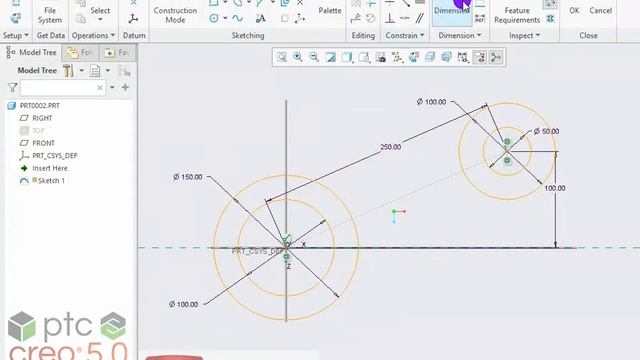Switch to the Favorites tab

[x=117, y=52]
